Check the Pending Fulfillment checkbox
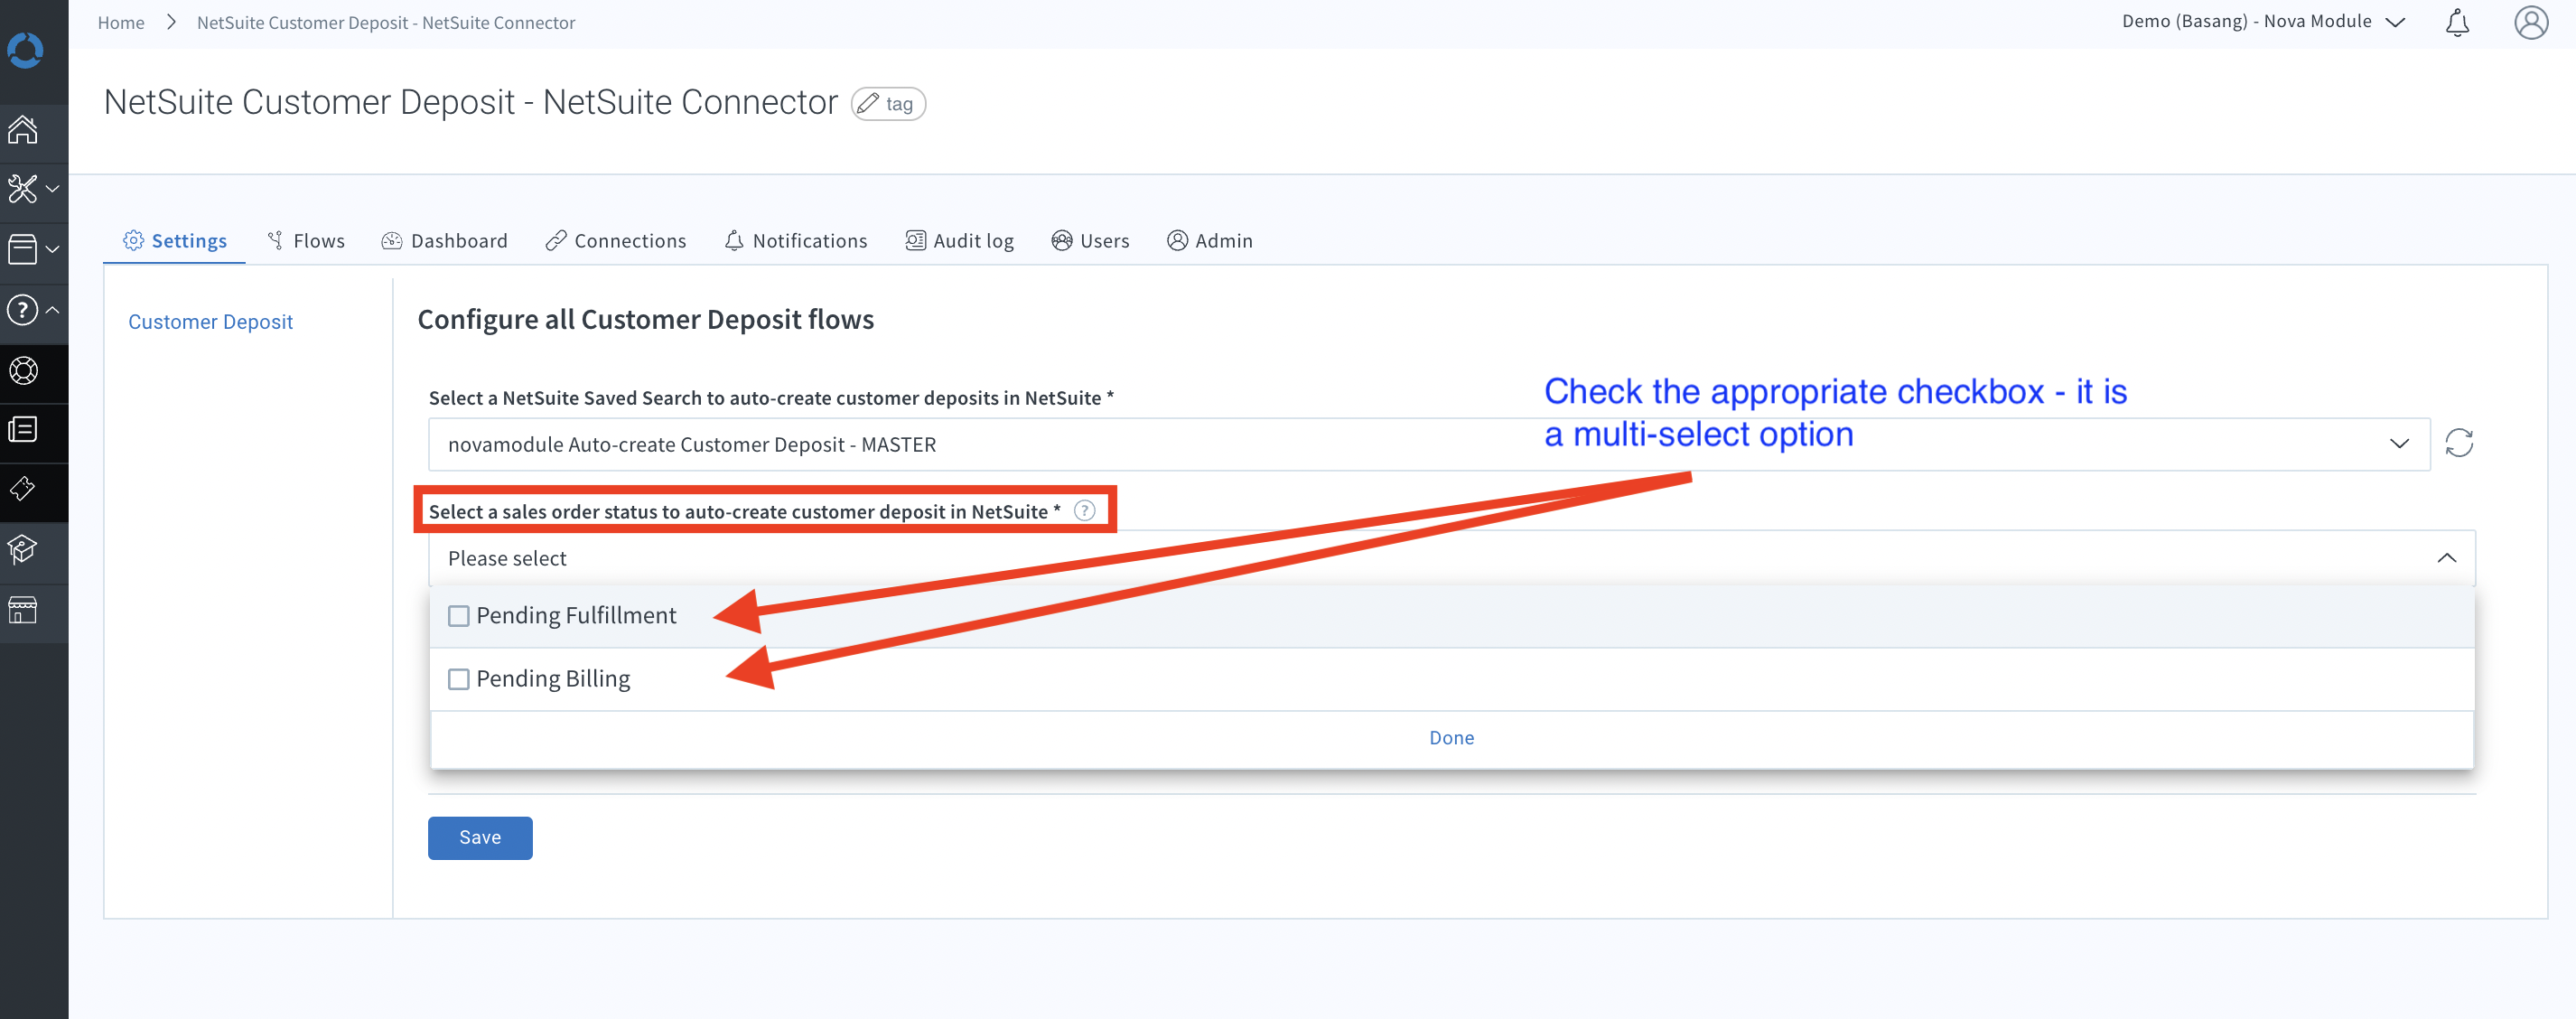The width and height of the screenshot is (2576, 1019). click(458, 616)
